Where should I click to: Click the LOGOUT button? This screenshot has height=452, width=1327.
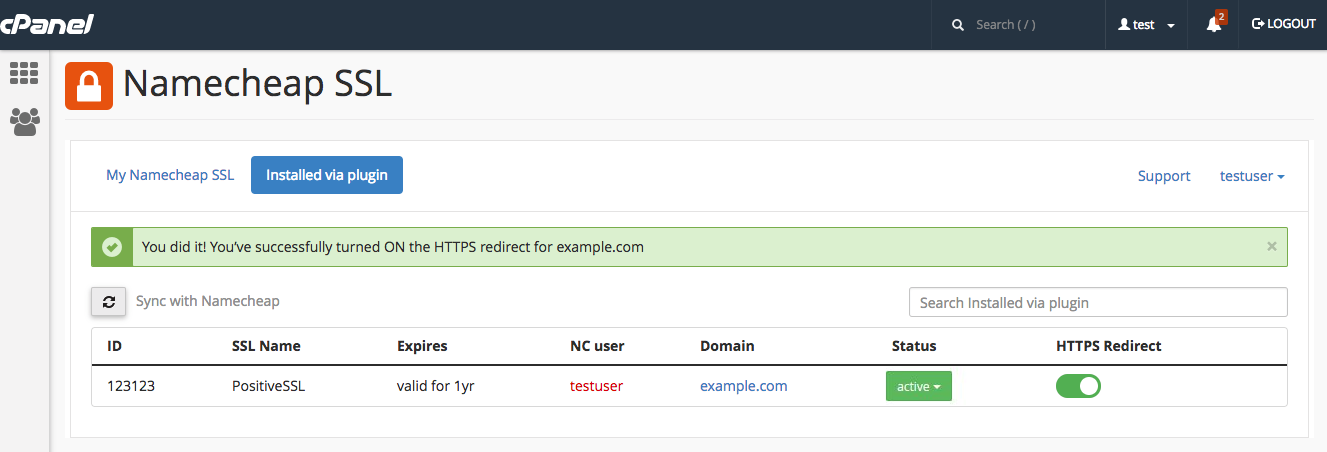coord(1284,24)
